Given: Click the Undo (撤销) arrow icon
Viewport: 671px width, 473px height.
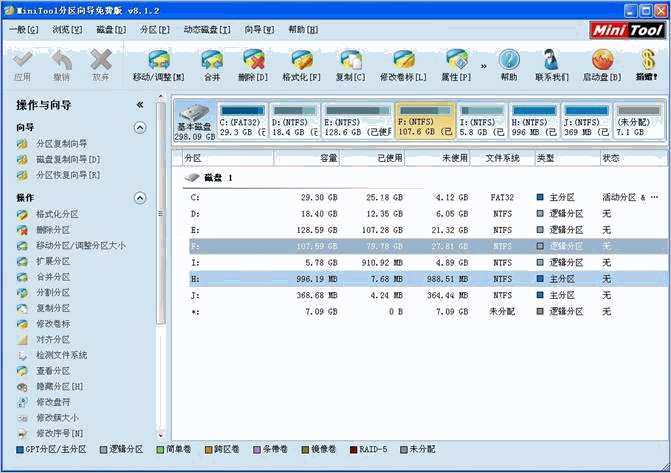Looking at the screenshot, I should coord(62,60).
